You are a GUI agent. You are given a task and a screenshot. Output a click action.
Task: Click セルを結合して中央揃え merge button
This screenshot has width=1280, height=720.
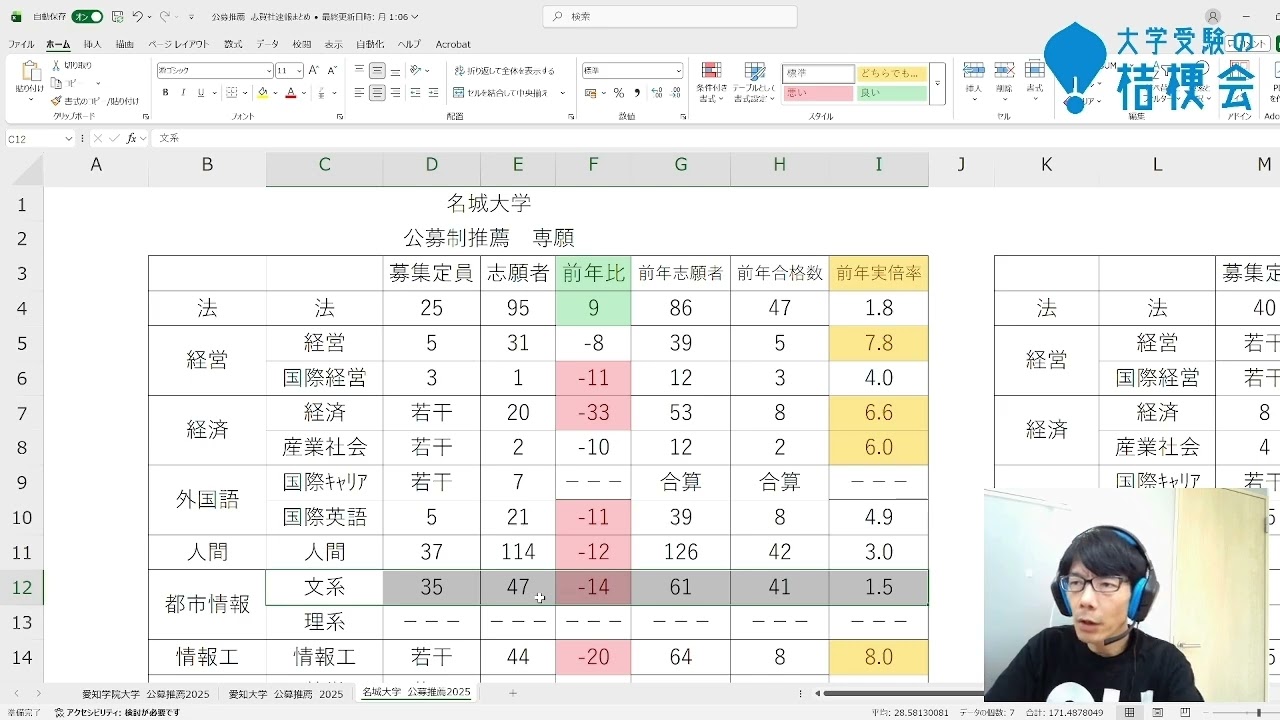500,93
